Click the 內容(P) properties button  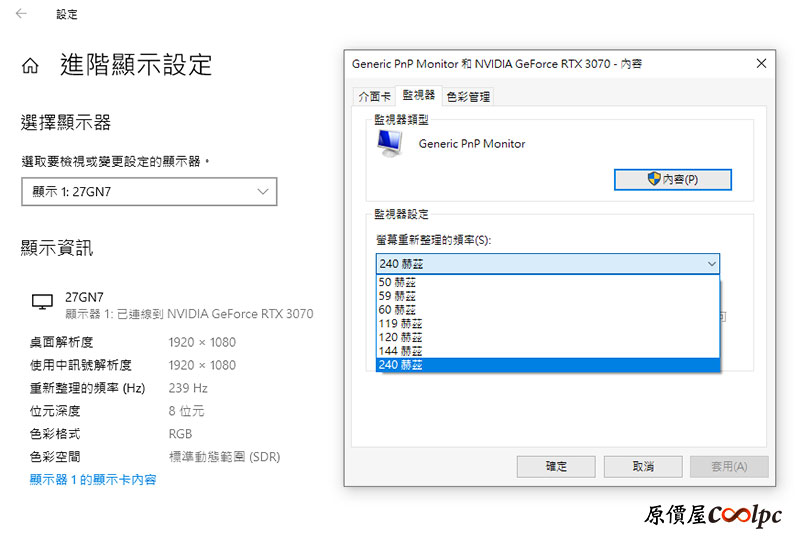pyautogui.click(x=672, y=180)
